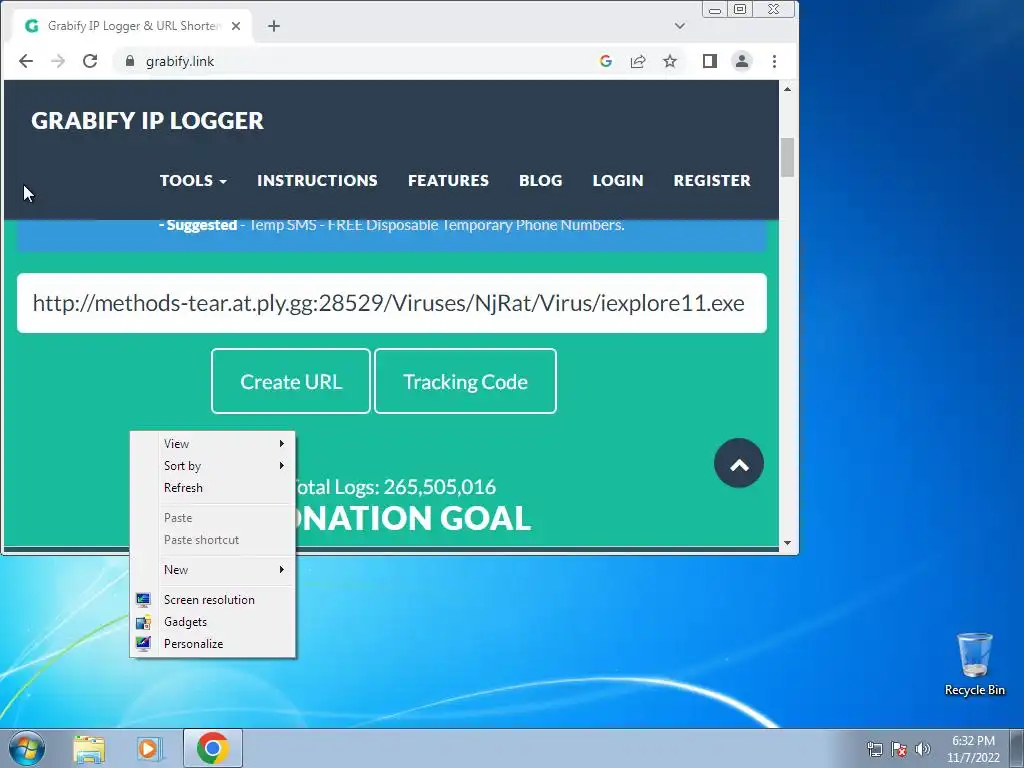
Task: Click the scroll-to-top round arrow button
Action: 739,463
